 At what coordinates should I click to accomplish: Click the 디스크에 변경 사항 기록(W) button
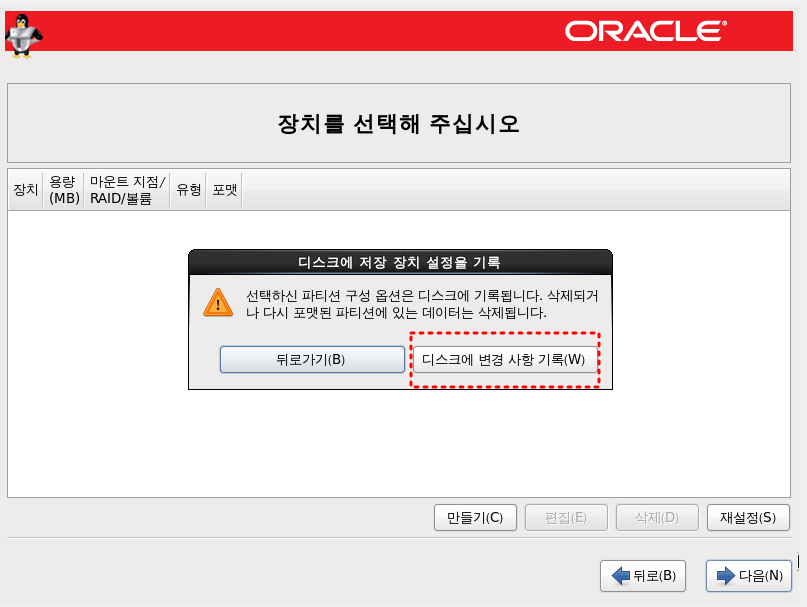pos(505,359)
